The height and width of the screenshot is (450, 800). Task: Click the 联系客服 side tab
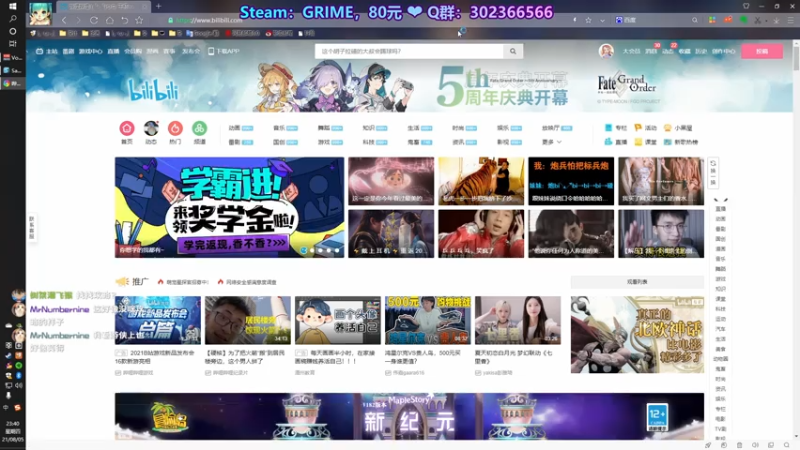32,227
